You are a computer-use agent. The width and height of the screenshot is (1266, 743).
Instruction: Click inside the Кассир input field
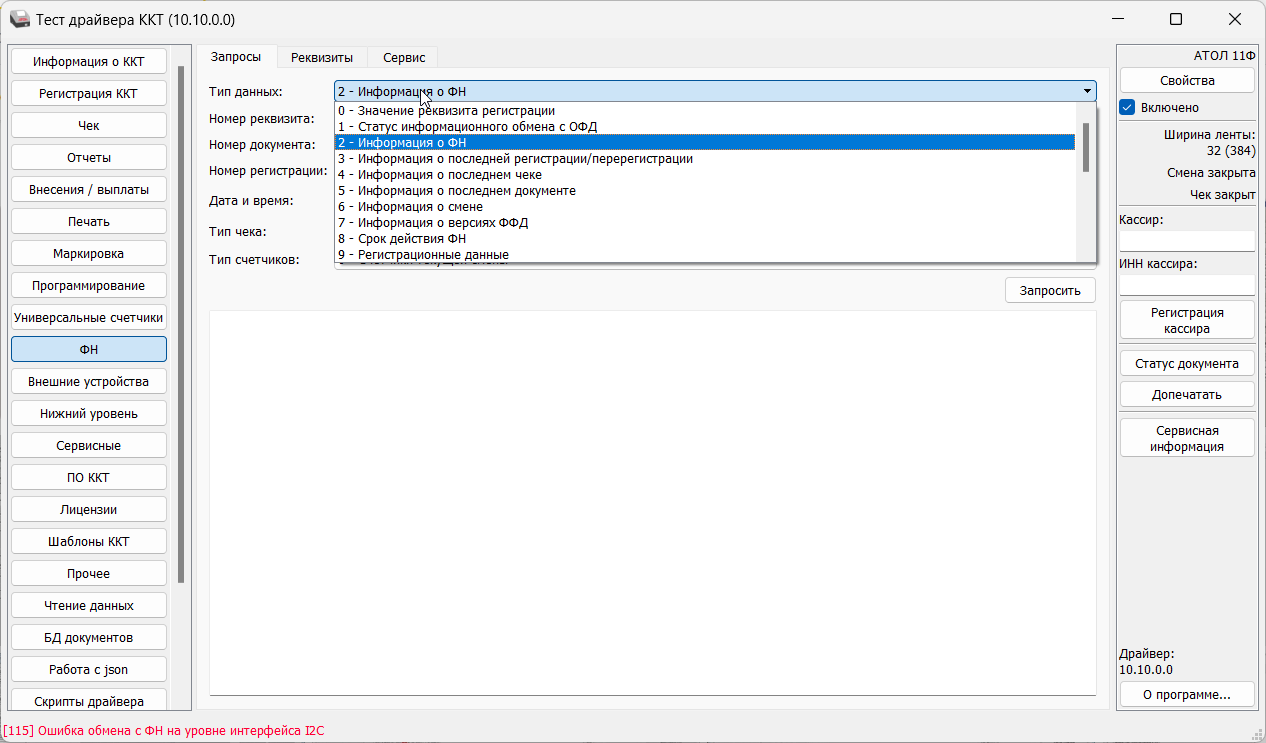1187,241
